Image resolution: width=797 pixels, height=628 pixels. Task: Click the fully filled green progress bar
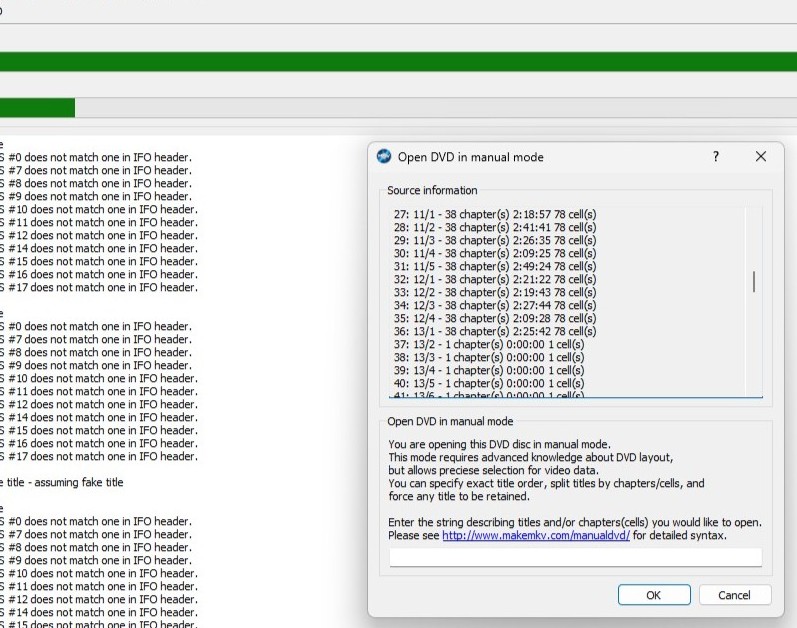(400, 62)
